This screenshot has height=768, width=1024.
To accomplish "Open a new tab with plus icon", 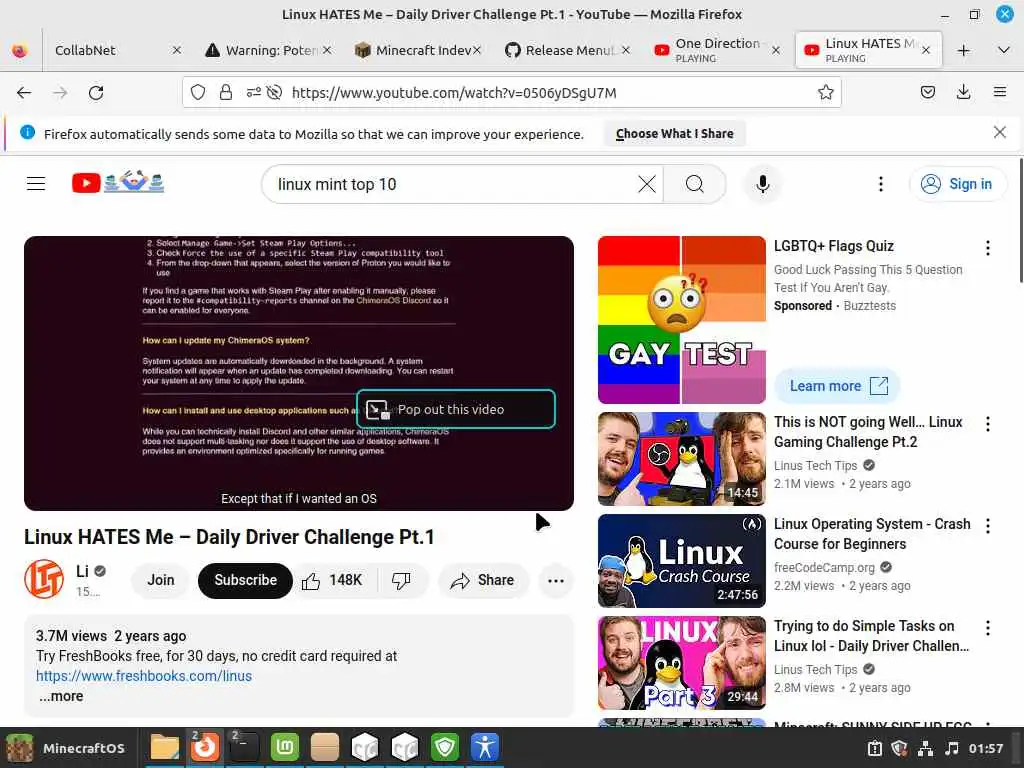I will coord(963,50).
